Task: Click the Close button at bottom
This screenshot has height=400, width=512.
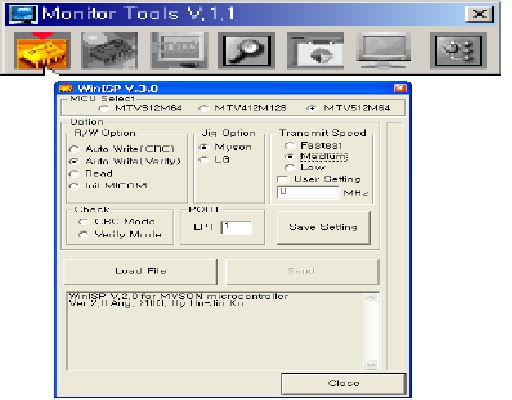Action: click(344, 383)
